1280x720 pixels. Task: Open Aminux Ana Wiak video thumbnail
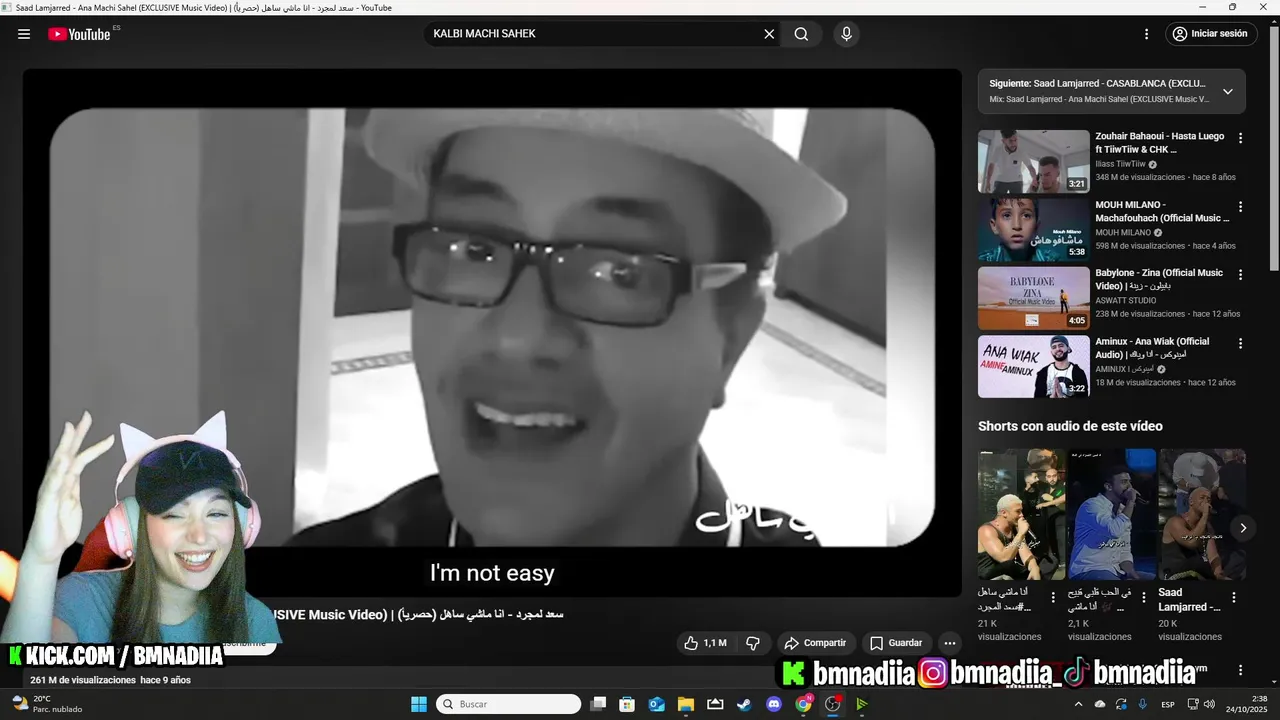point(1033,366)
